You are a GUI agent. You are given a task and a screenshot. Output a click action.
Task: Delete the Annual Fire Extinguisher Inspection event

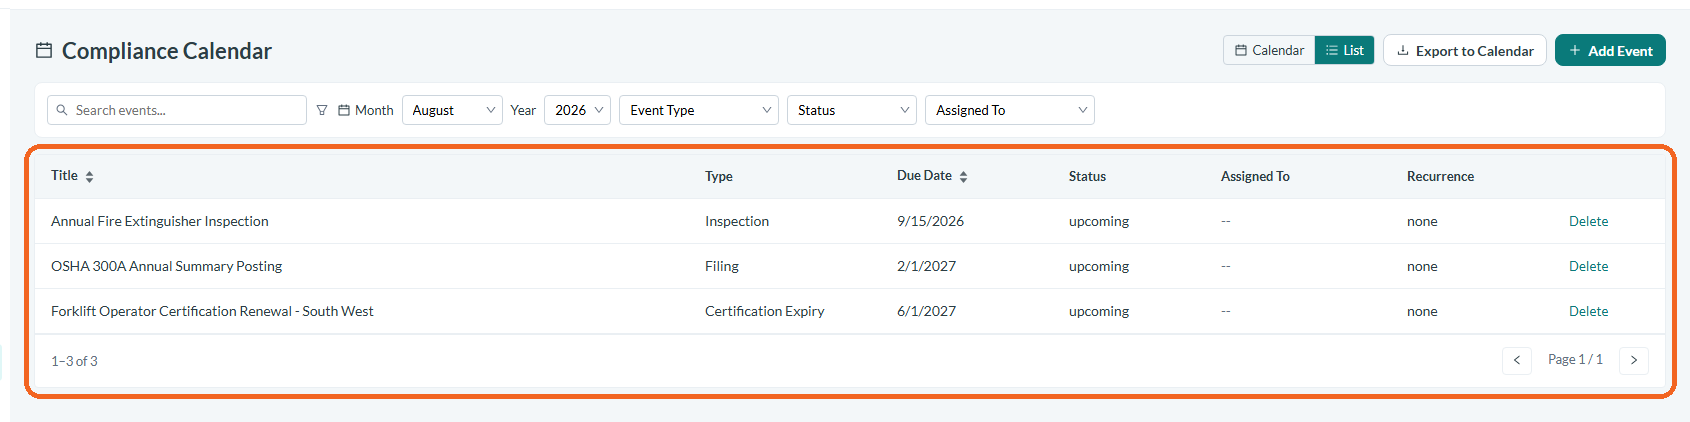pos(1588,221)
